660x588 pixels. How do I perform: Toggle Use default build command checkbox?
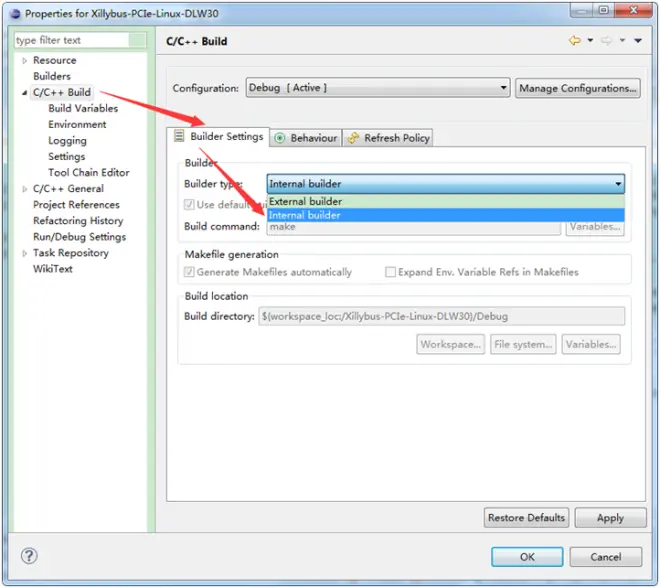189,205
